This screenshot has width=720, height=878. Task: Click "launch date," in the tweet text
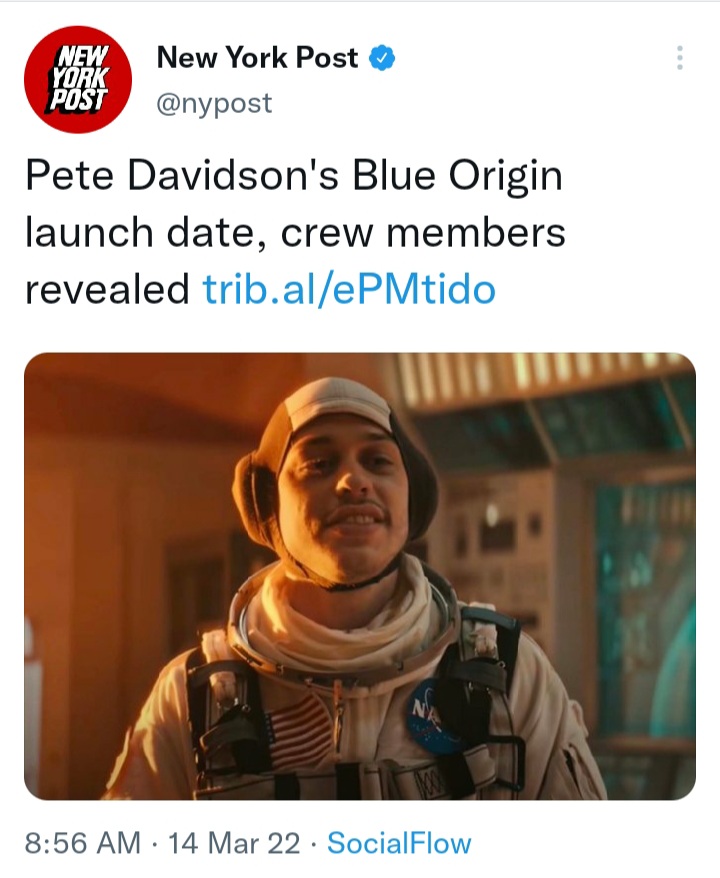tap(145, 232)
